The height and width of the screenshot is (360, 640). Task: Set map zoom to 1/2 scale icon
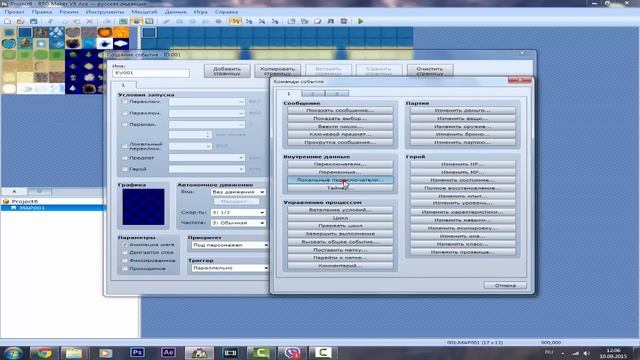pos(249,21)
